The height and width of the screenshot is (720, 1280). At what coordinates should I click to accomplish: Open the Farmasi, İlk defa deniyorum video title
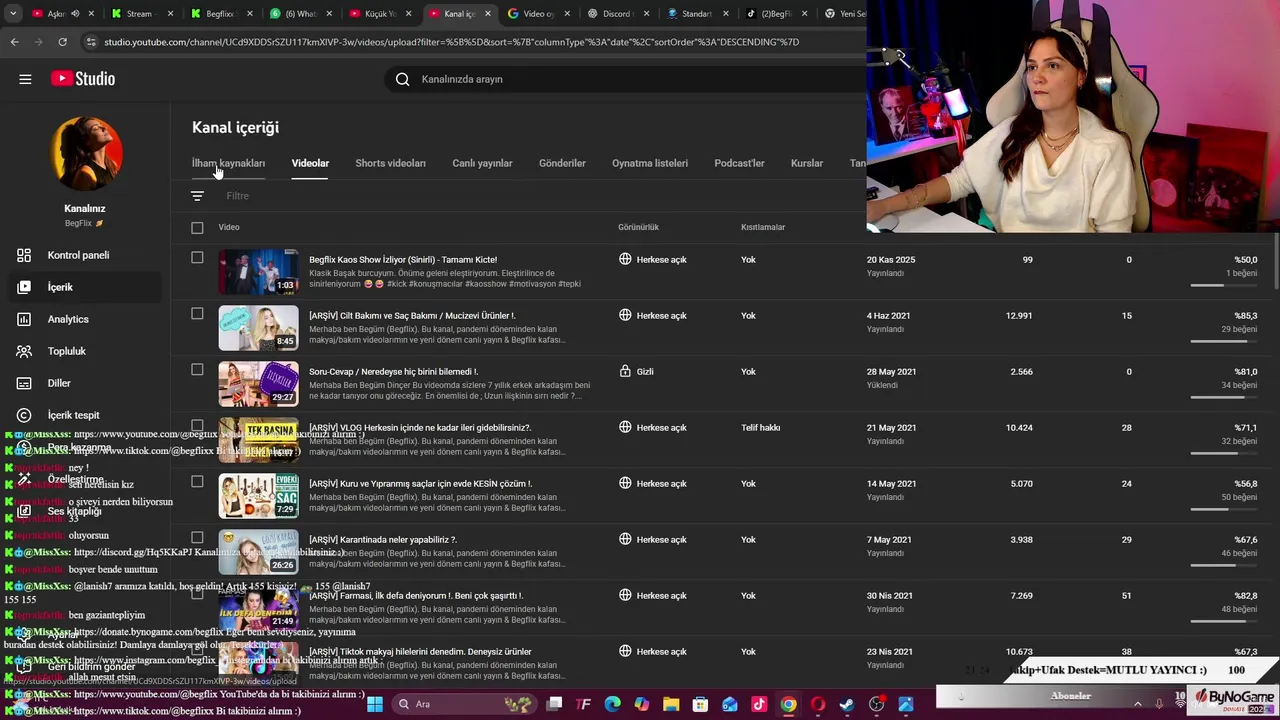416,595
